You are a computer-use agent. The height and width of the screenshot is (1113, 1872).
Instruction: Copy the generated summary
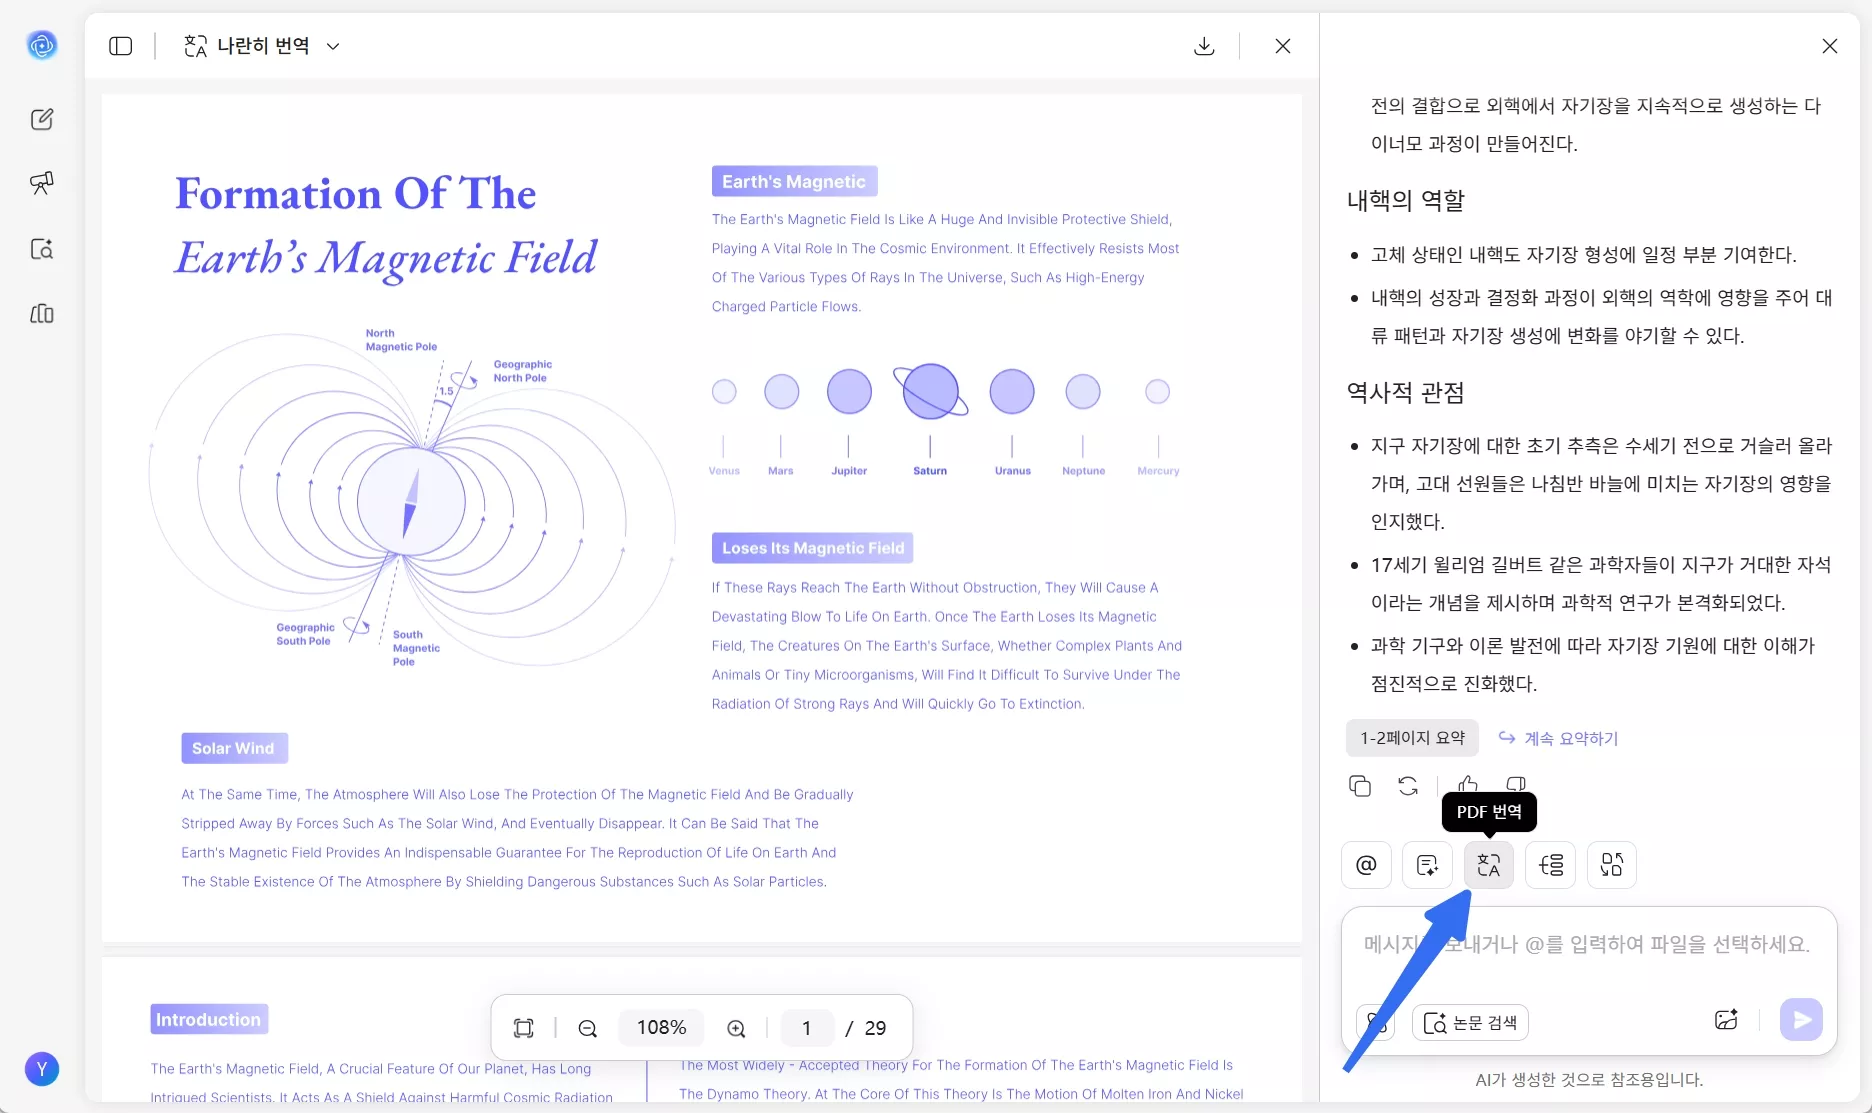pos(1359,786)
